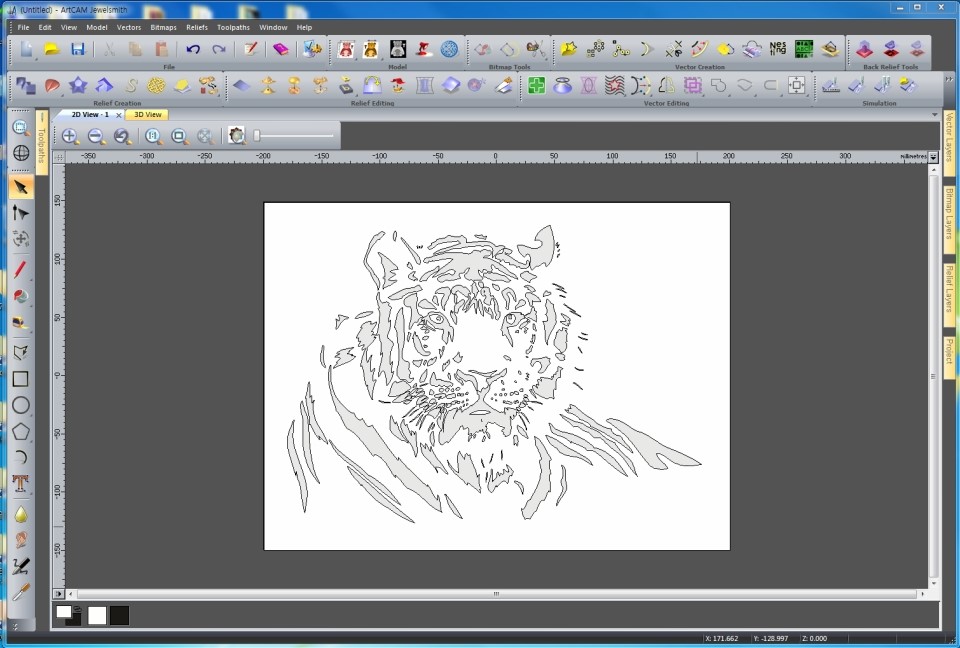Click the grayscale teddy bear Model icon
Image resolution: width=960 pixels, height=648 pixels.
pos(397,49)
